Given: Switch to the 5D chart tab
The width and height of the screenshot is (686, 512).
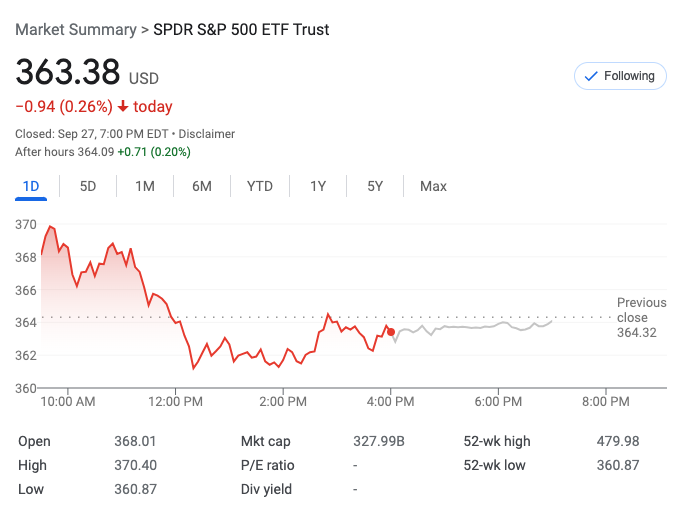Looking at the screenshot, I should pos(88,186).
